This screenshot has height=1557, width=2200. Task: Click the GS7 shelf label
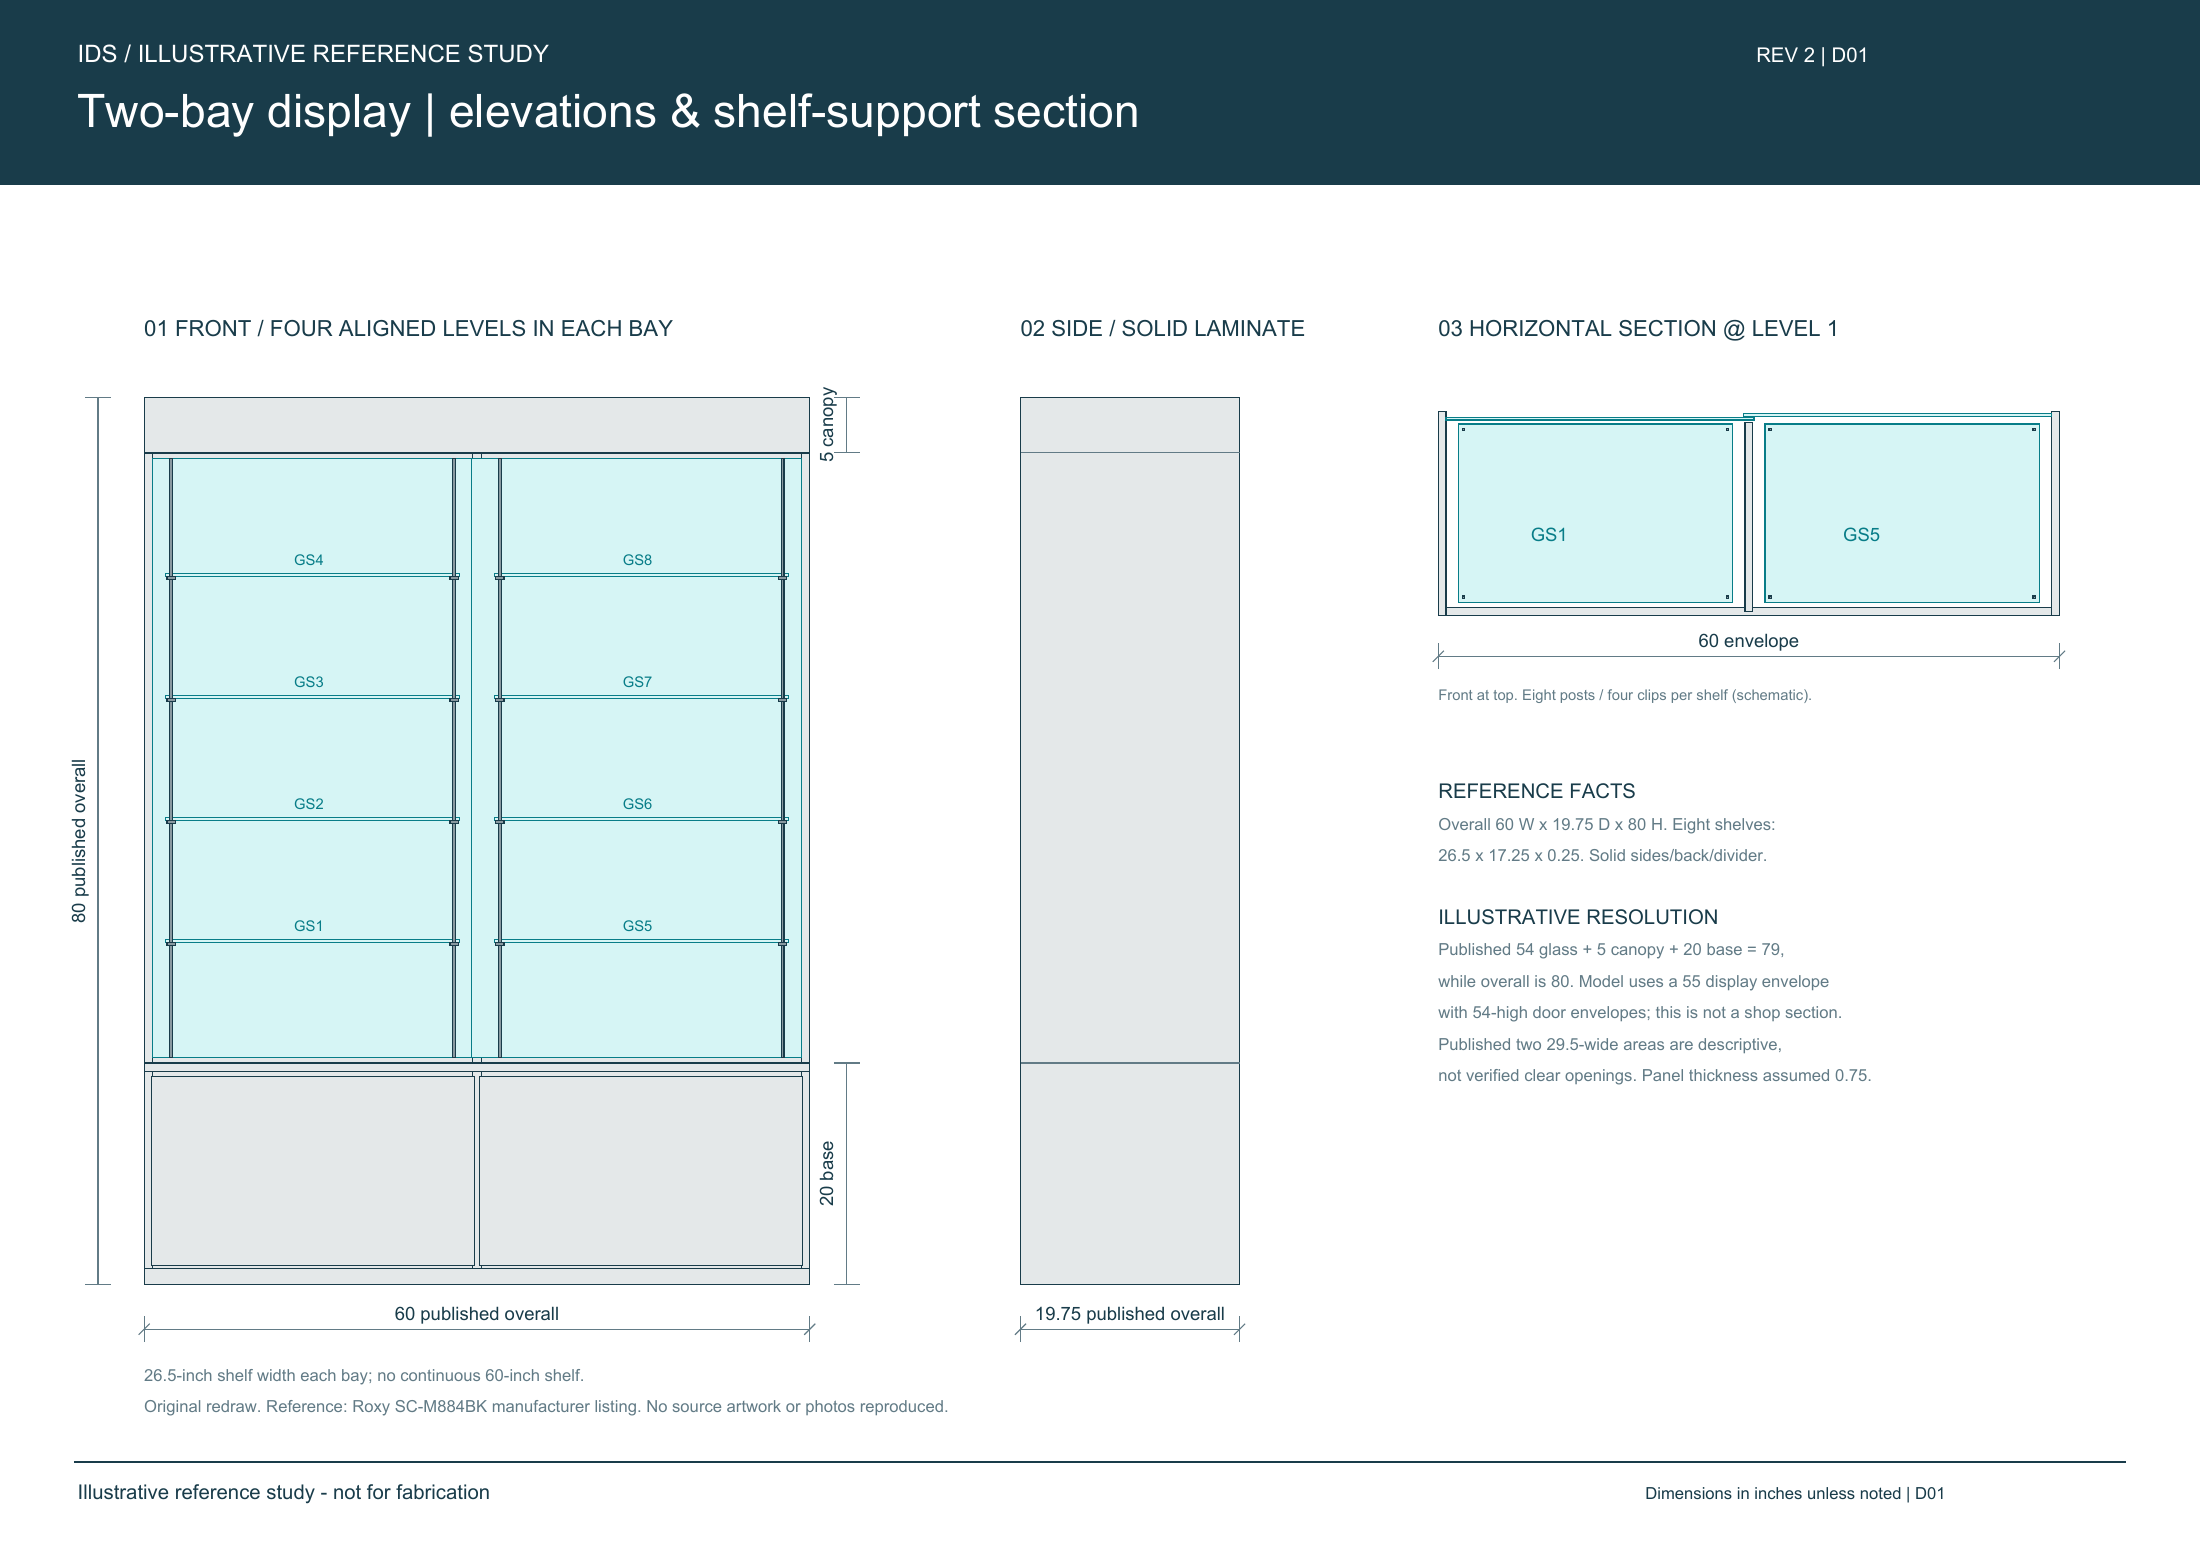[x=637, y=682]
